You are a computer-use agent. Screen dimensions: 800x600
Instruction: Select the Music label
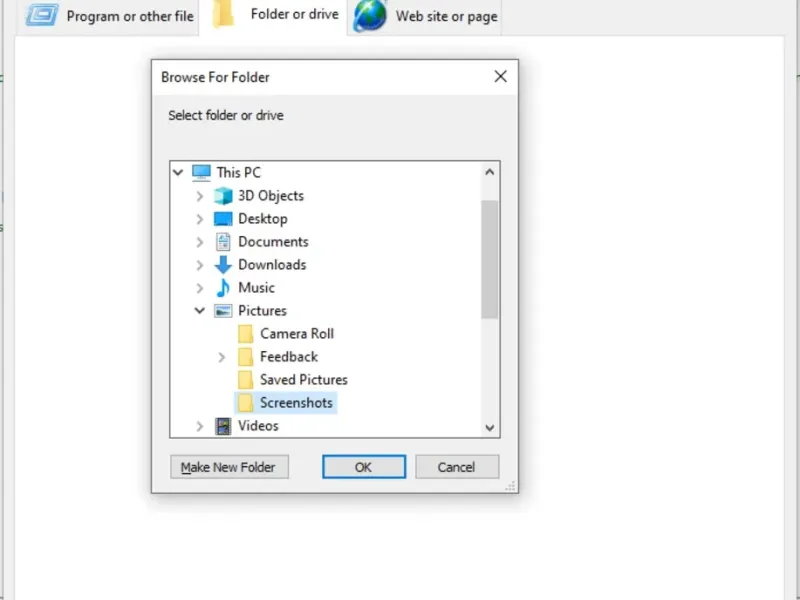point(256,288)
